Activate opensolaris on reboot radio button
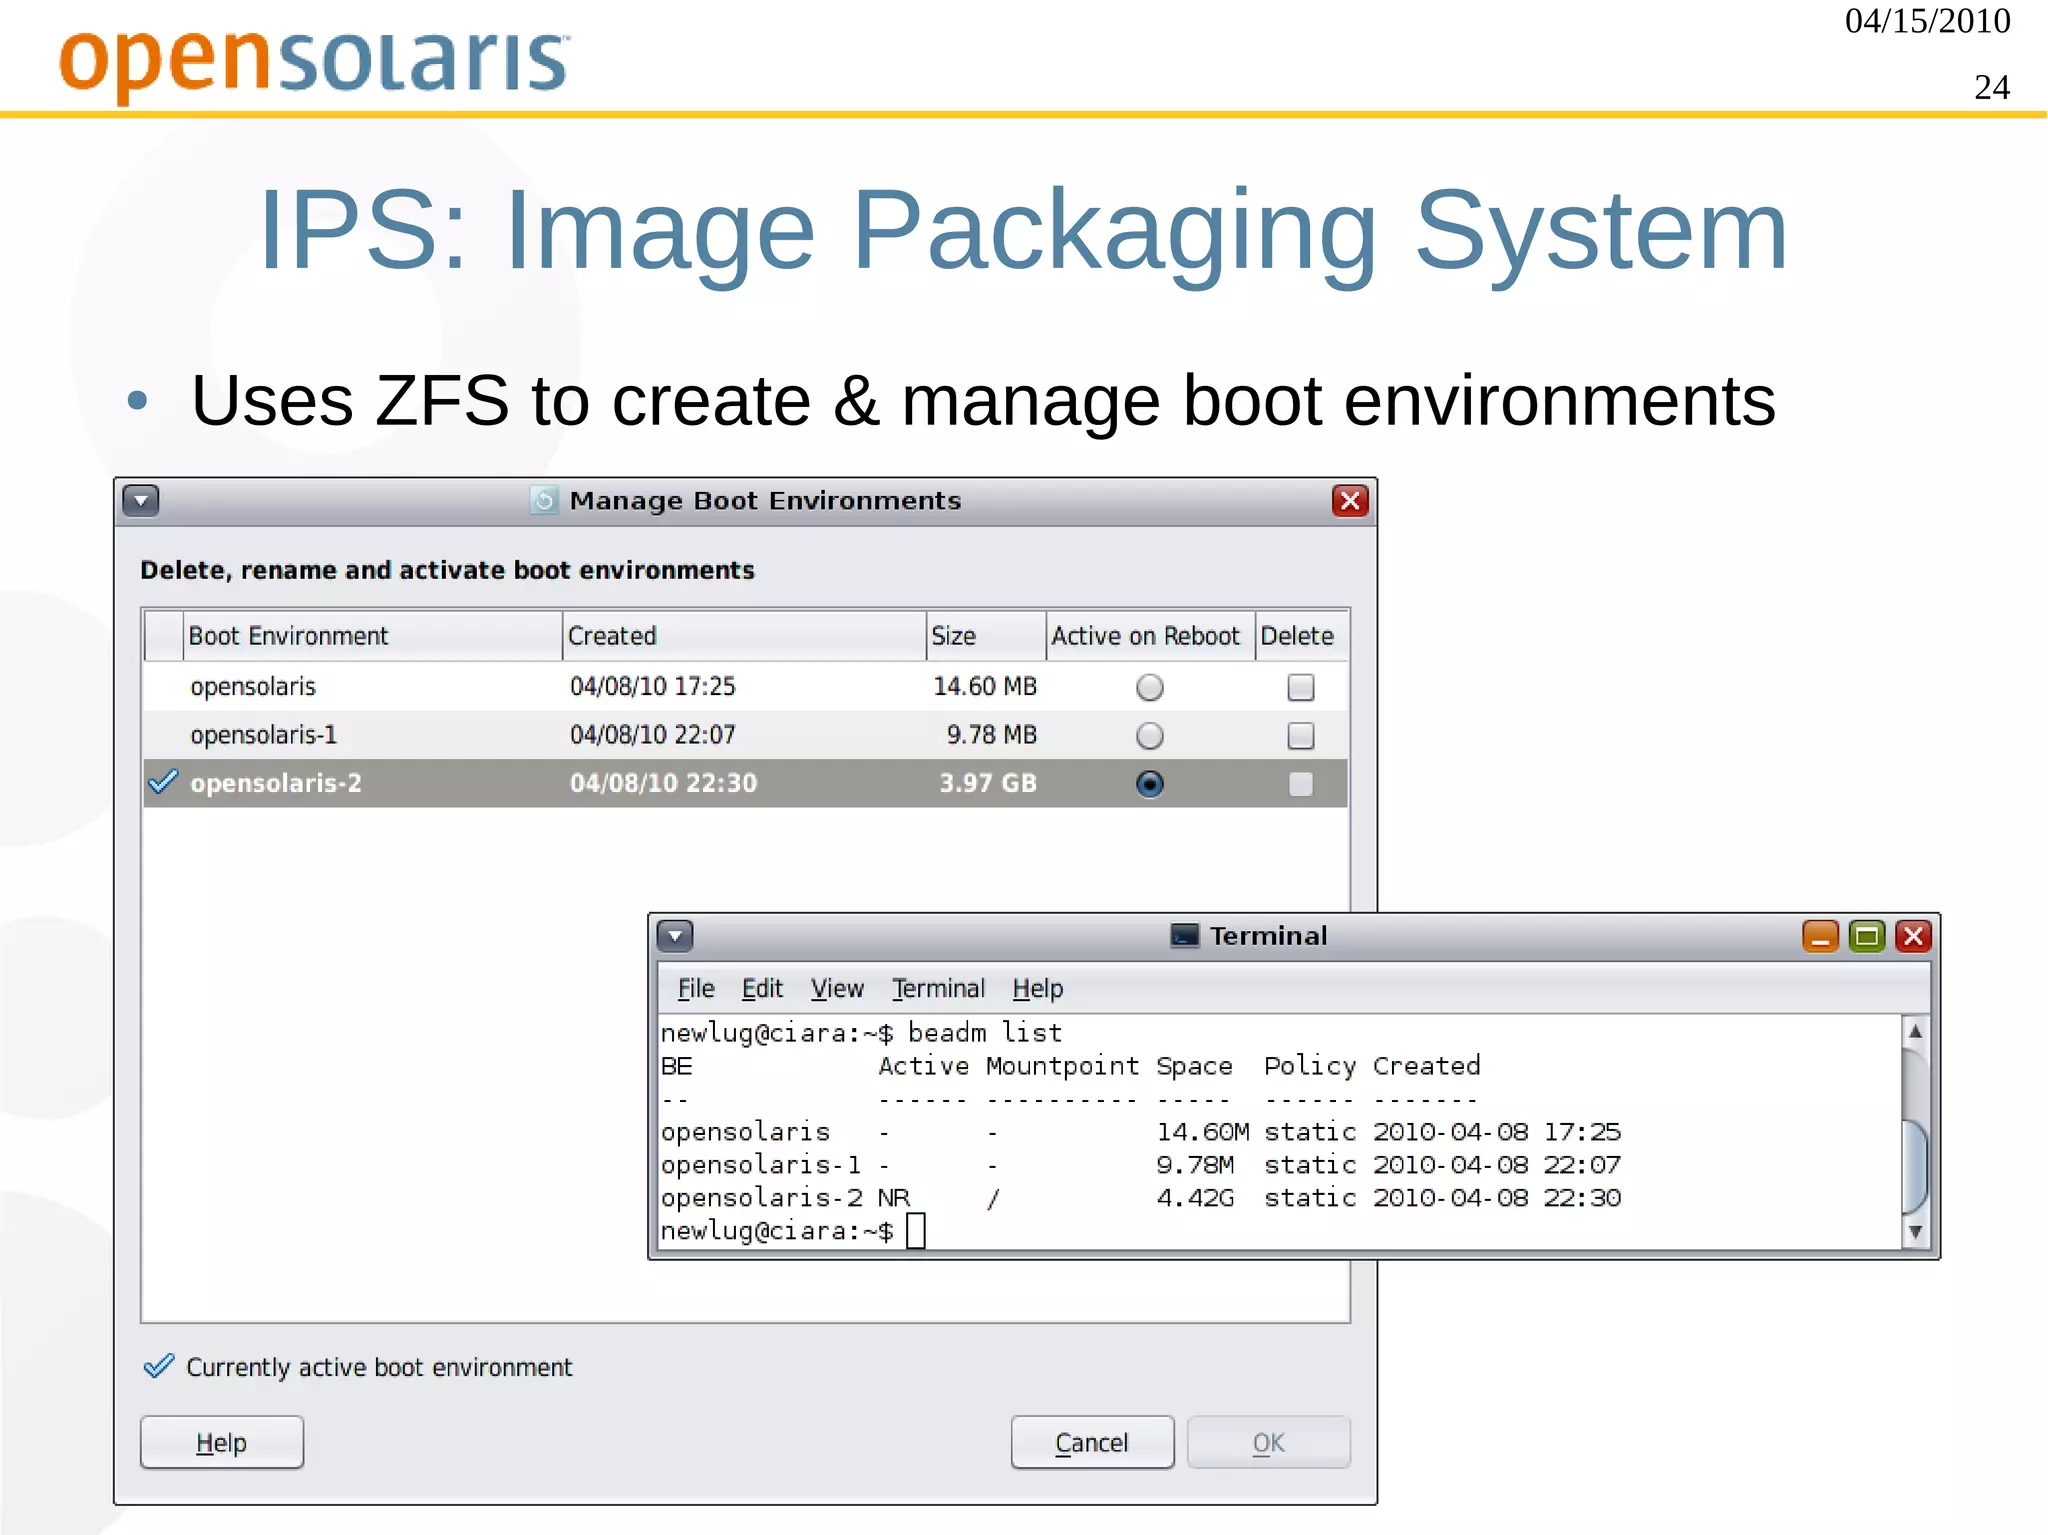Viewport: 2048px width, 1535px height. point(1150,687)
